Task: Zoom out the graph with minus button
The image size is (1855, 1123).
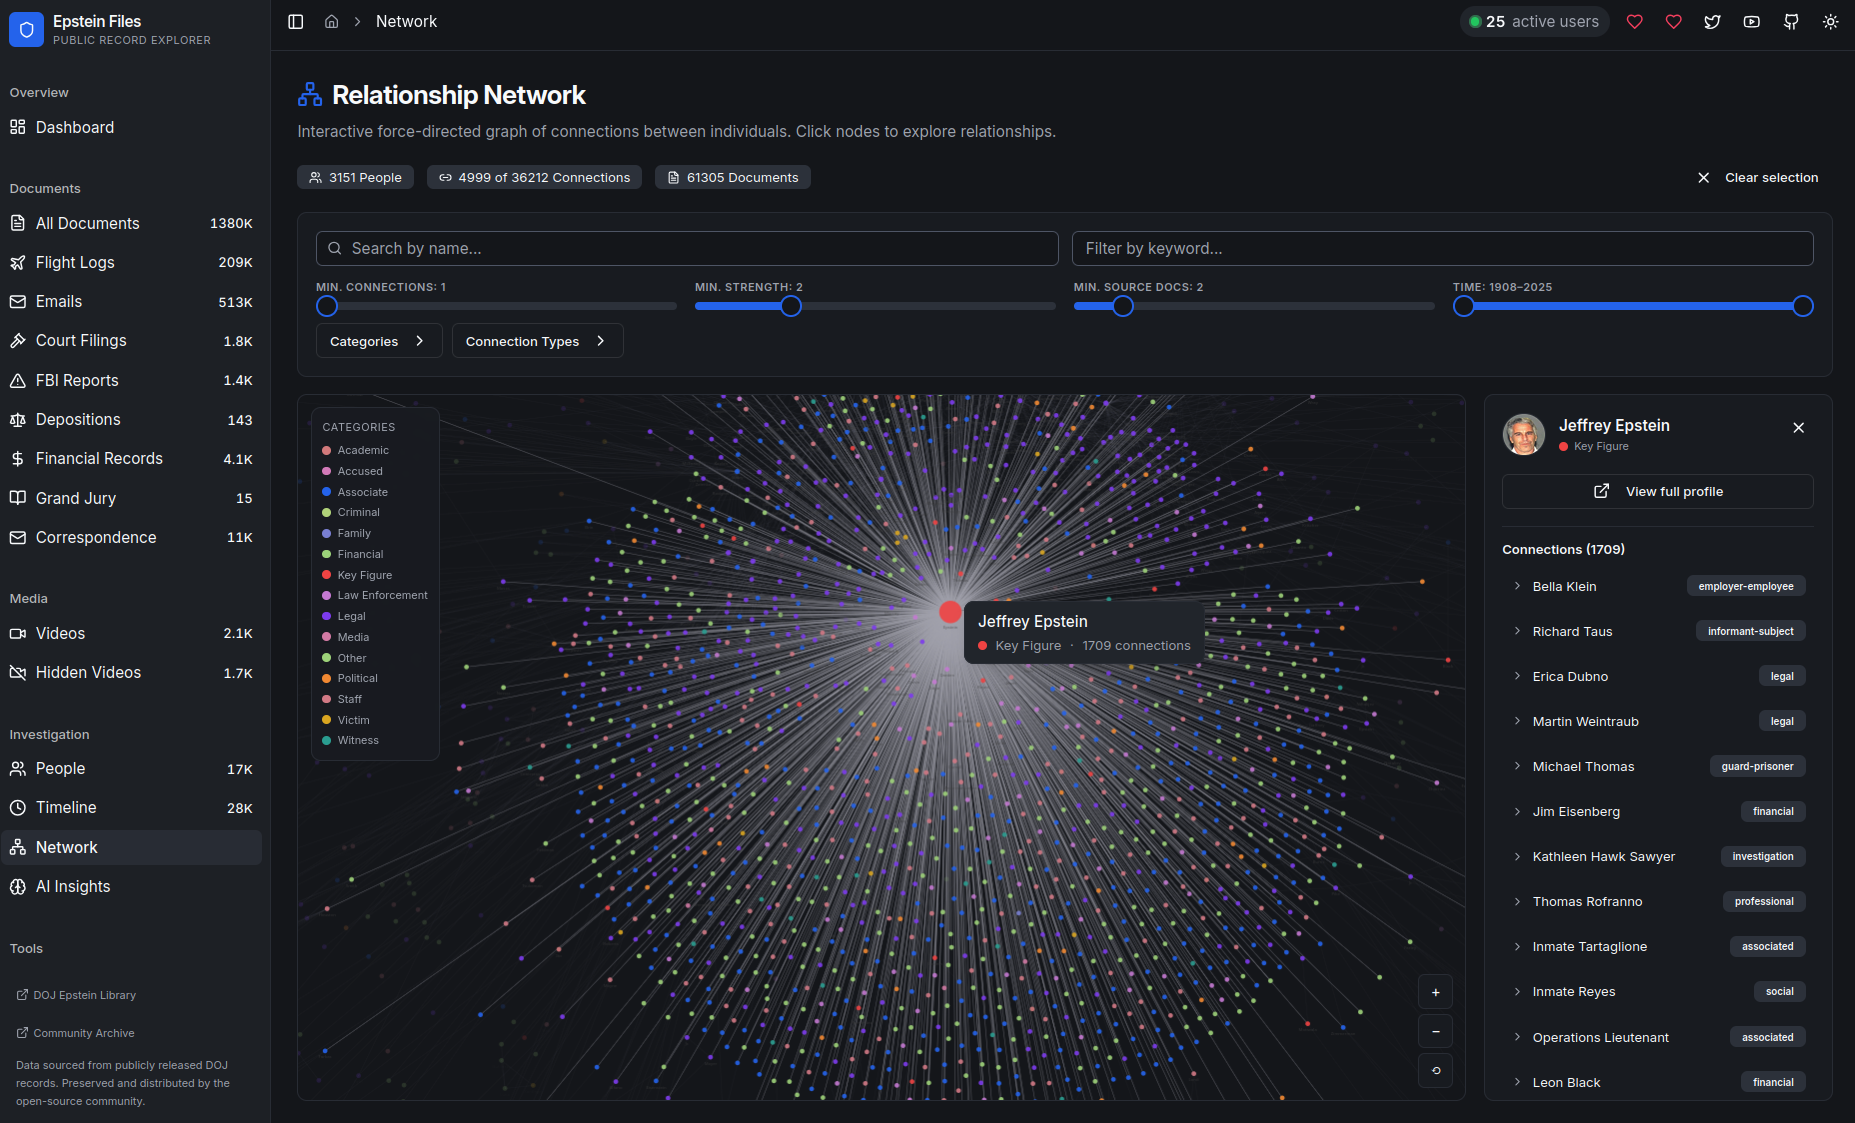Action: (x=1435, y=1031)
